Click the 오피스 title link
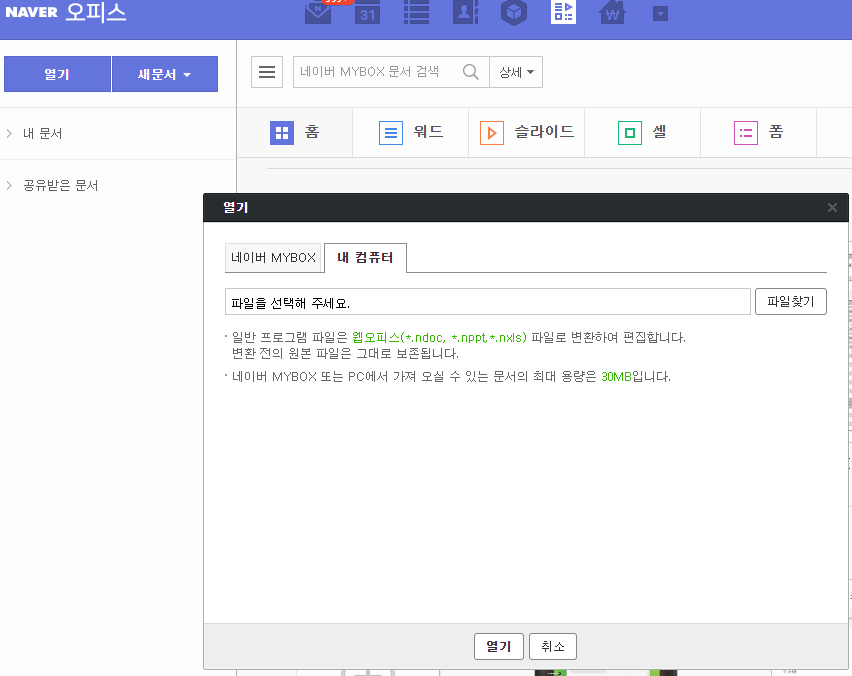Image resolution: width=852 pixels, height=676 pixels. click(96, 12)
